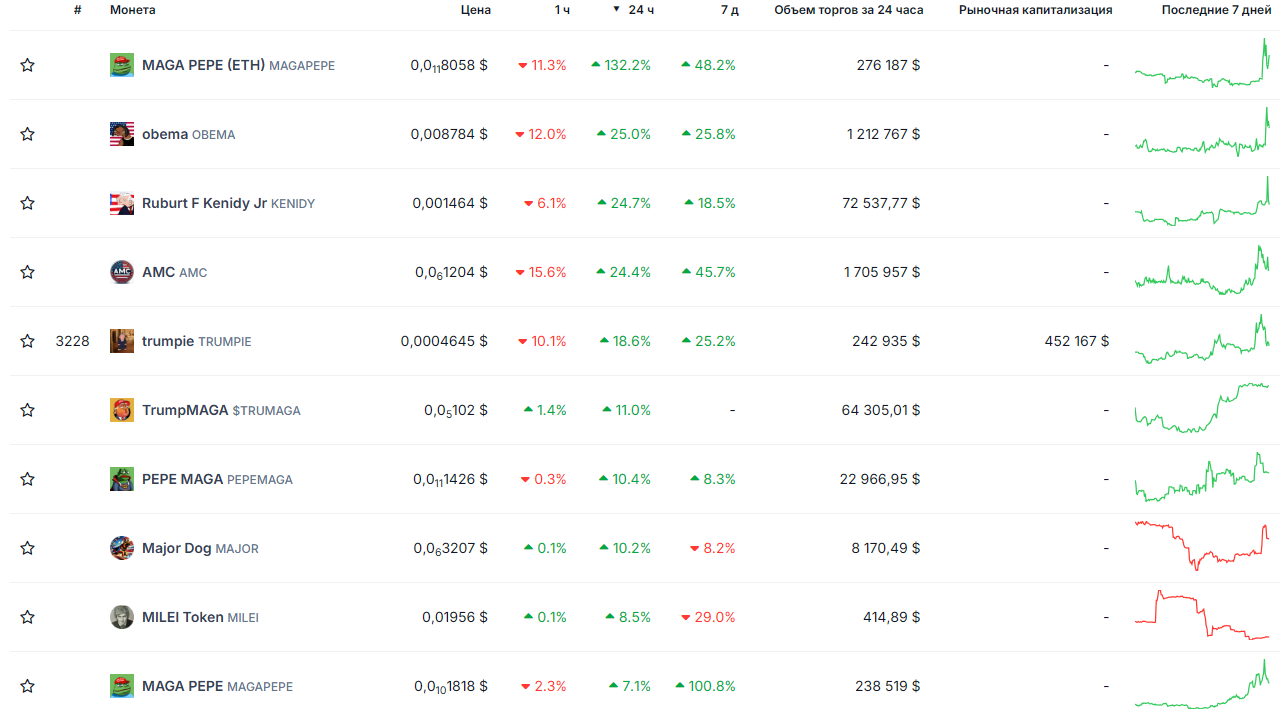The image size is (1288, 718).
Task: Open the red 7-day sparkline for Major Dog
Action: click(x=1202, y=546)
